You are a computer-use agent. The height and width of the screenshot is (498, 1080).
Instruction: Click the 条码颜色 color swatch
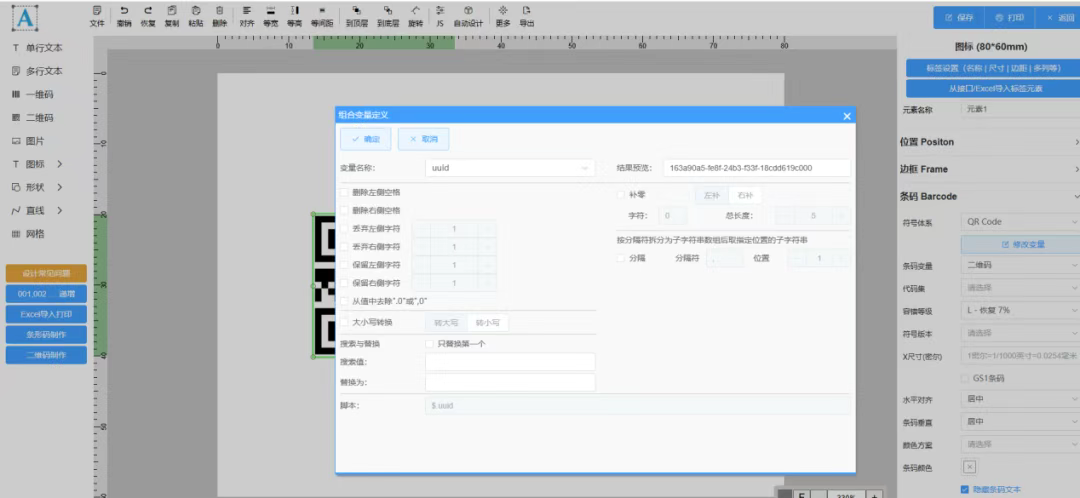point(969,467)
